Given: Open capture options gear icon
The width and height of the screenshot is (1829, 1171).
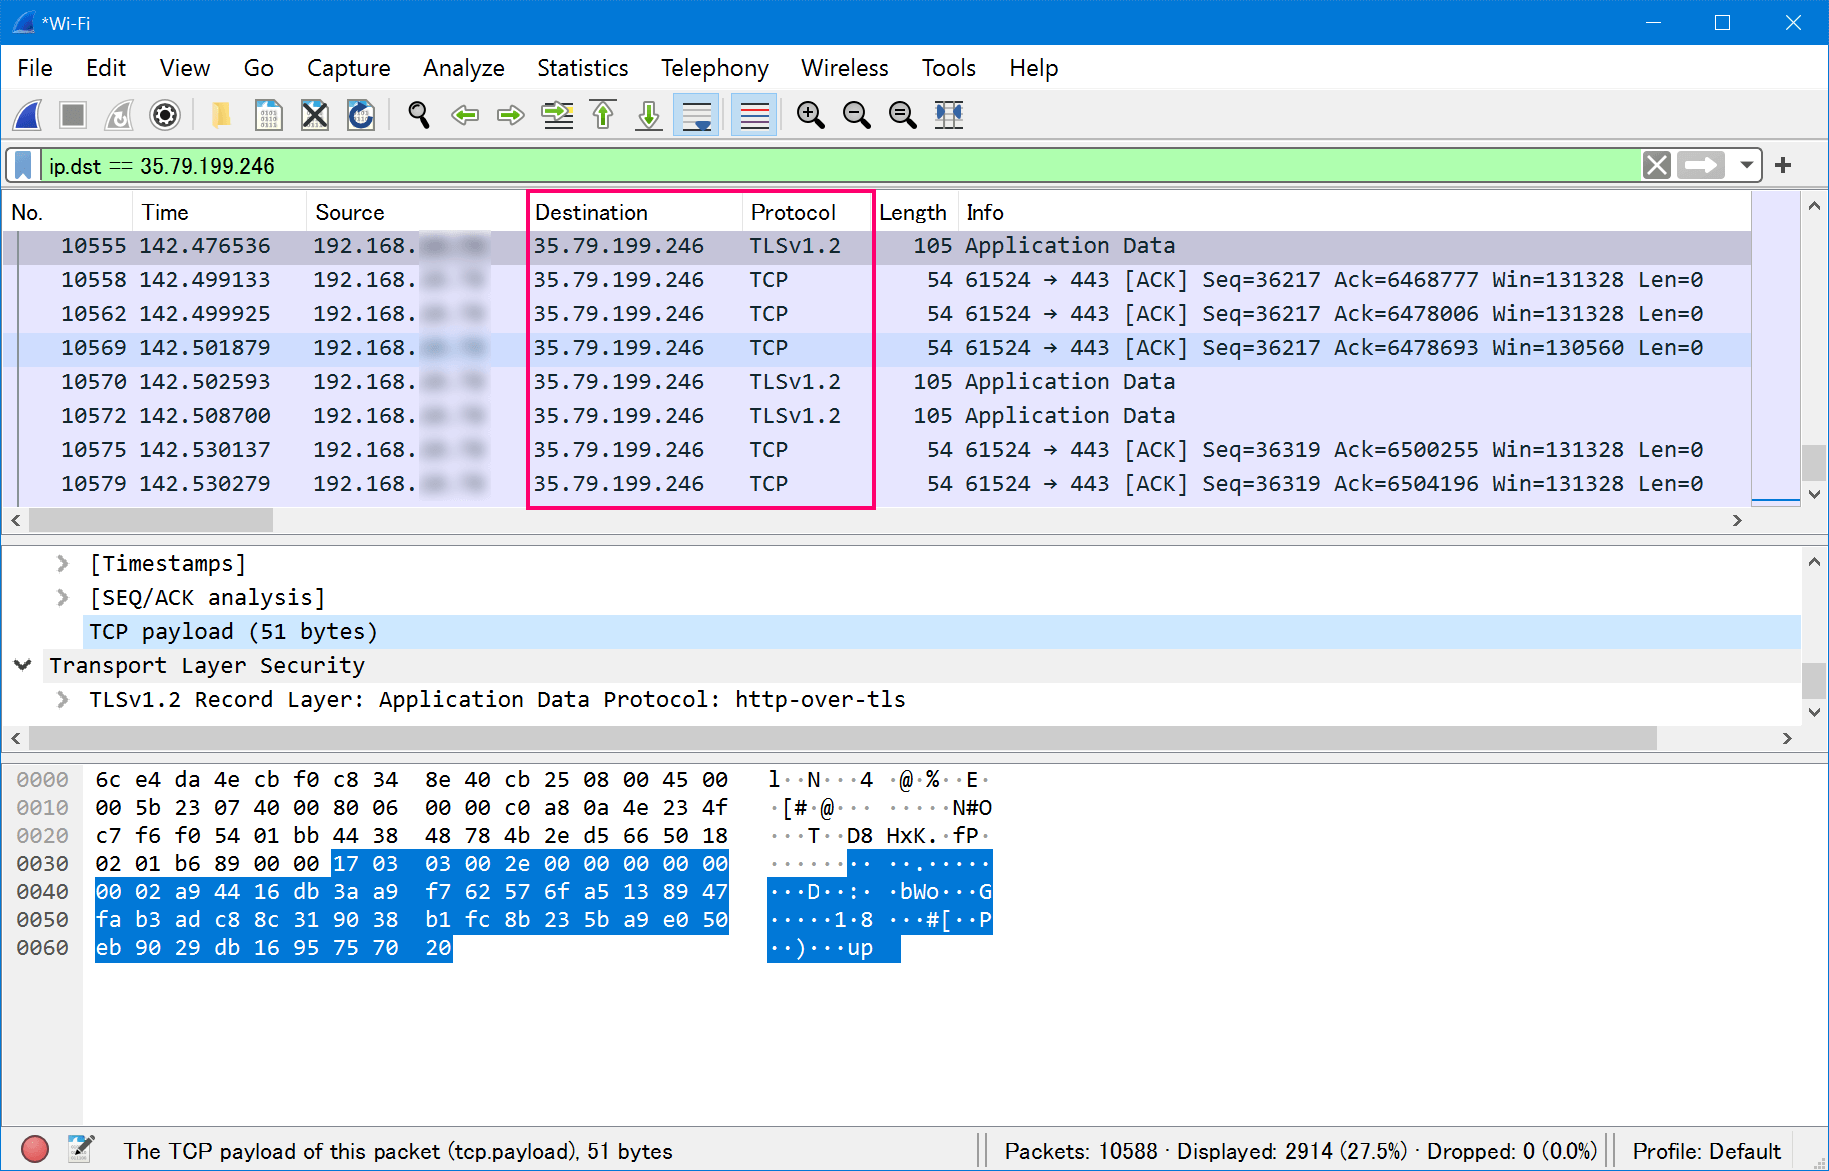Looking at the screenshot, I should coord(165,115).
